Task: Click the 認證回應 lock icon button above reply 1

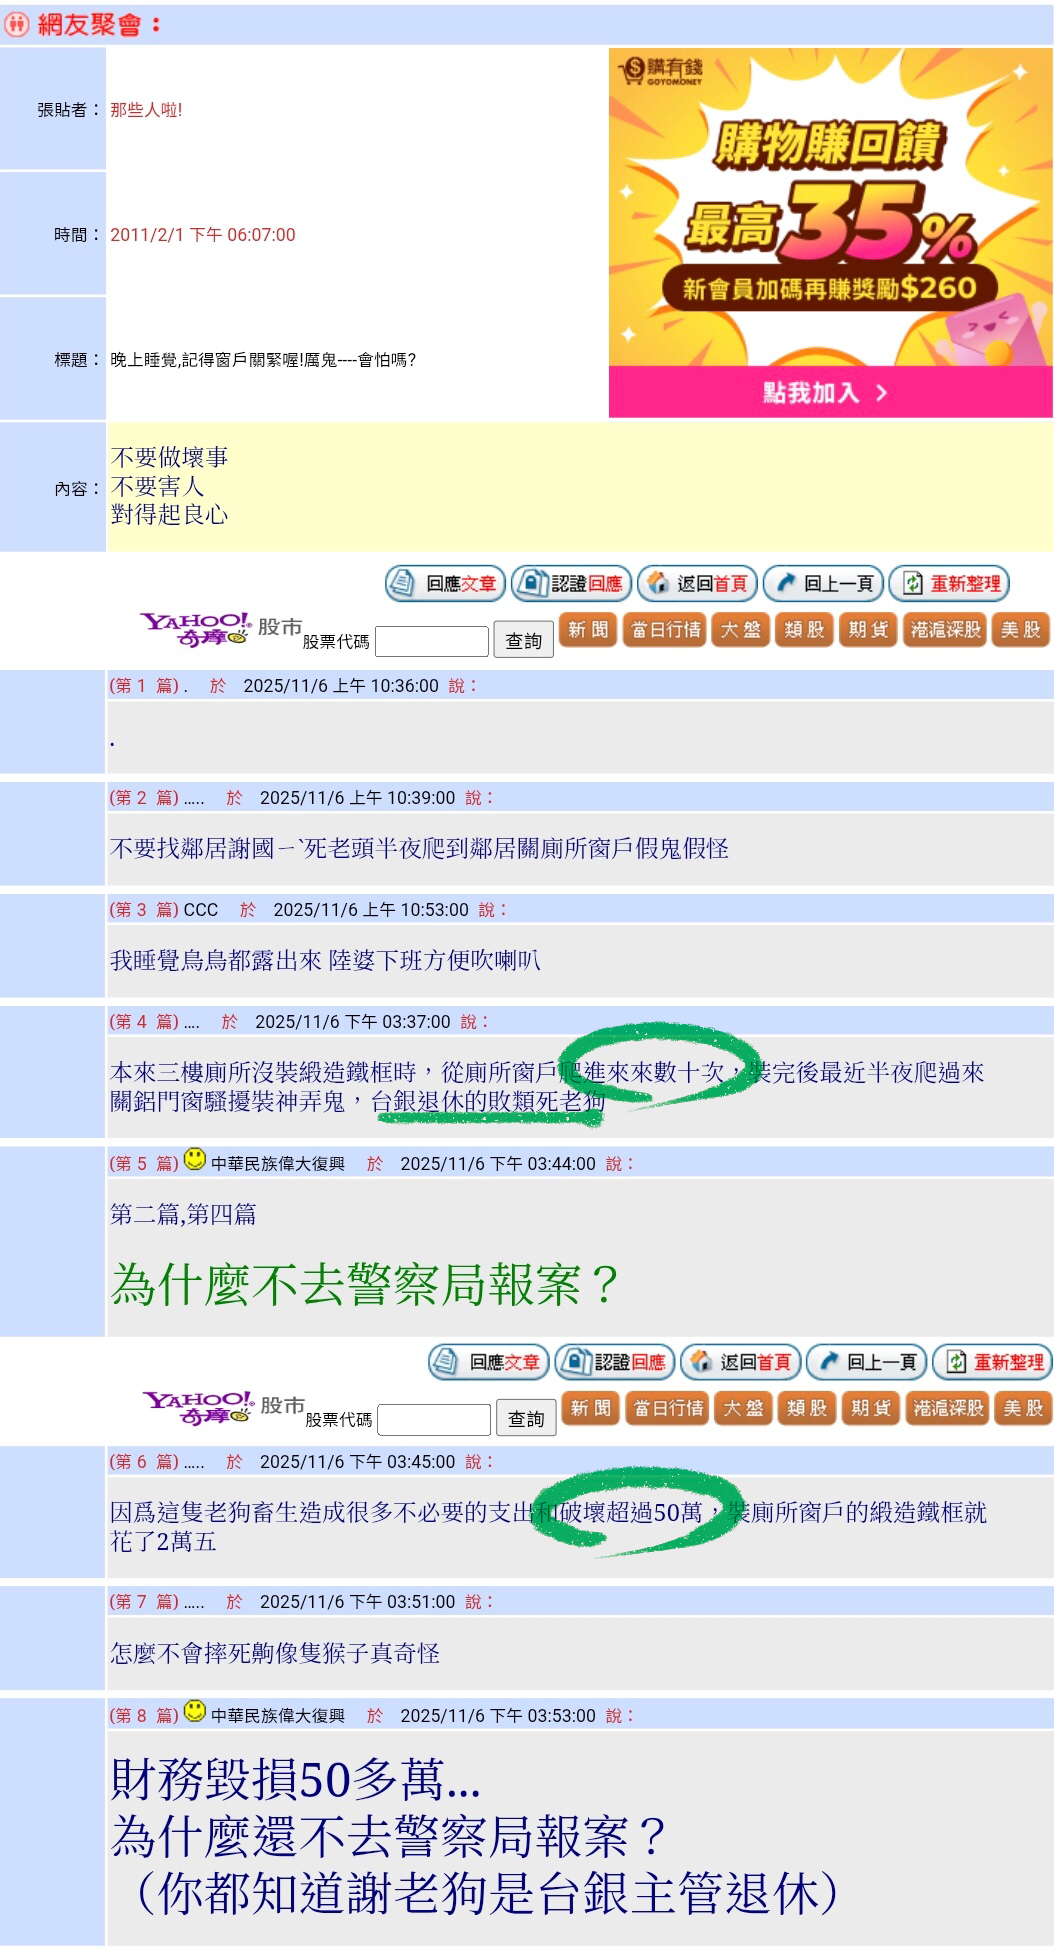Action: click(571, 584)
